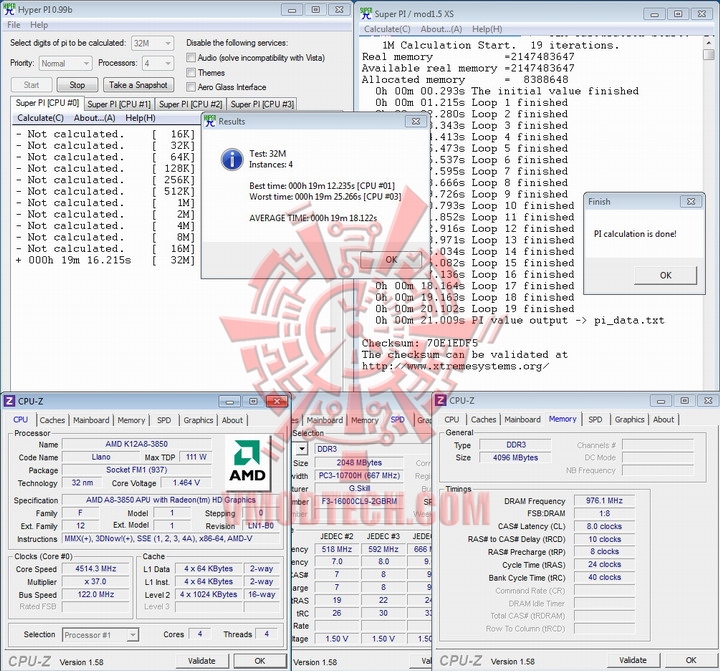The width and height of the screenshot is (720, 671).
Task: Click Validate in right CPU-Z Memory window
Action: click(x=633, y=660)
